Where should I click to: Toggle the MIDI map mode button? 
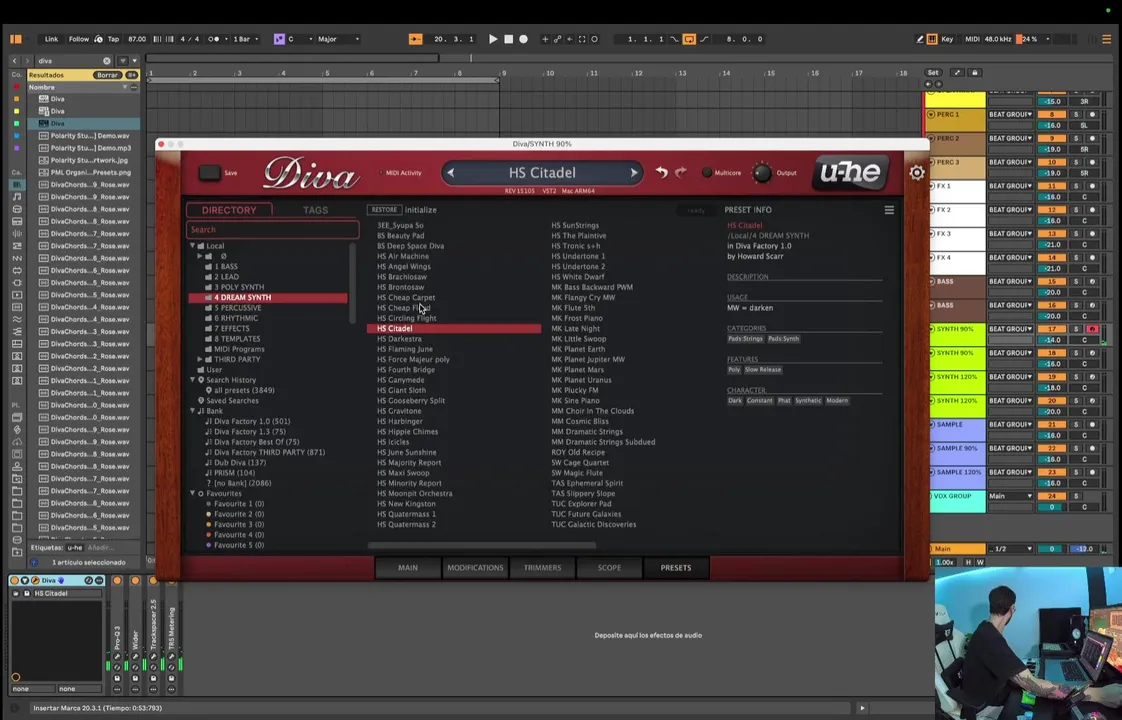972,39
